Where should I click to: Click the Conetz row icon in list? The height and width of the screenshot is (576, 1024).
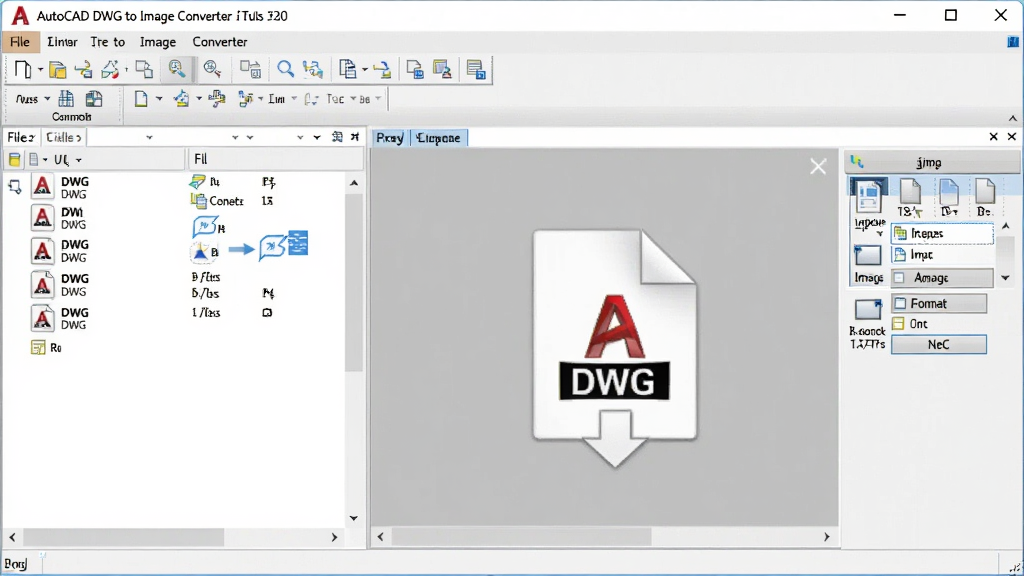point(198,201)
